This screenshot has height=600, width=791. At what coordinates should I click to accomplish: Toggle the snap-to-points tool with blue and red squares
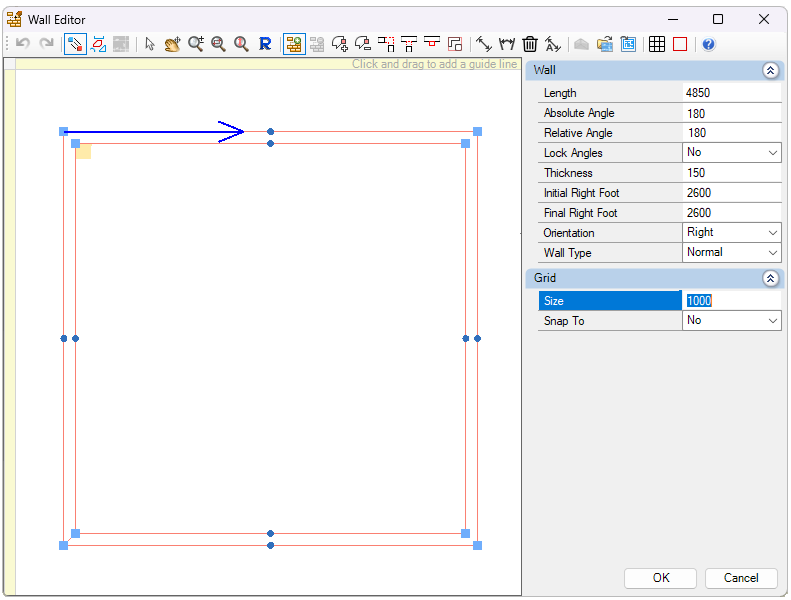pyautogui.click(x=75, y=44)
